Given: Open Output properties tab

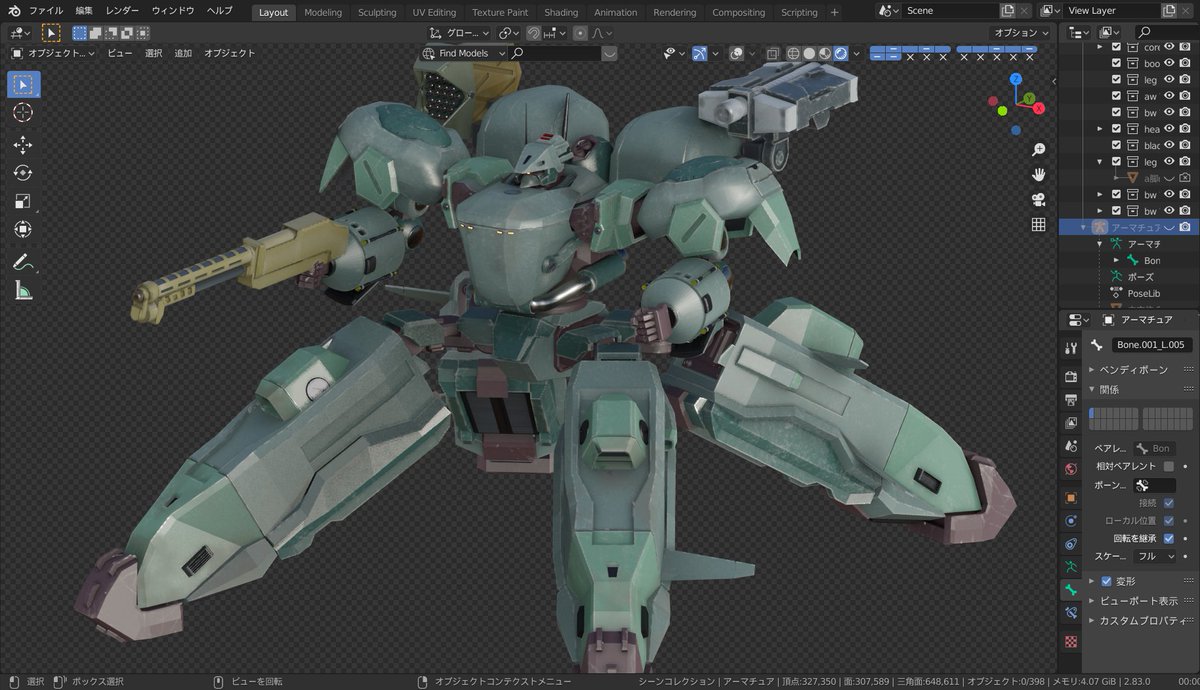Looking at the screenshot, I should (x=1071, y=400).
